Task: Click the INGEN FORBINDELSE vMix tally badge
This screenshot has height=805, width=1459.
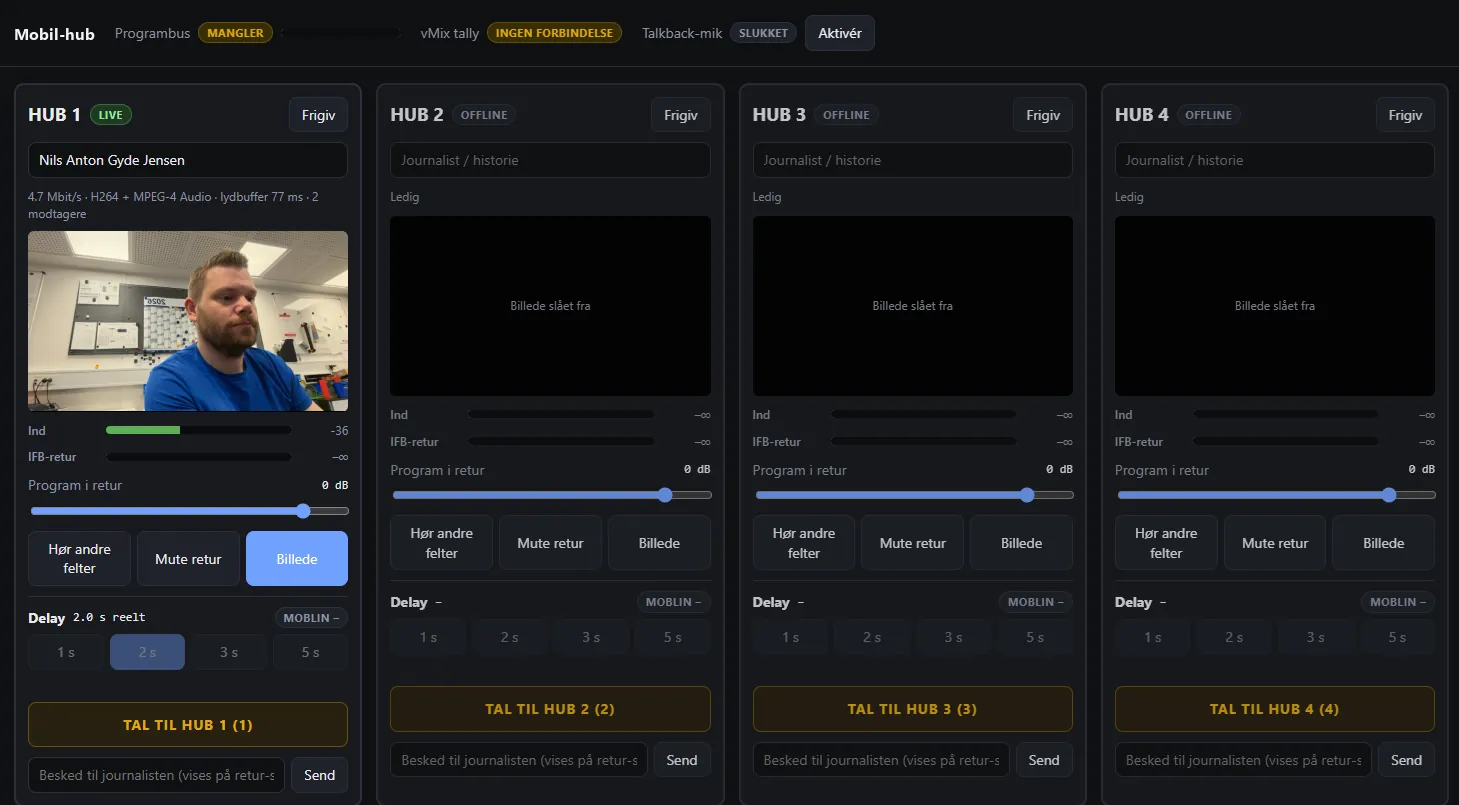Action: (554, 33)
